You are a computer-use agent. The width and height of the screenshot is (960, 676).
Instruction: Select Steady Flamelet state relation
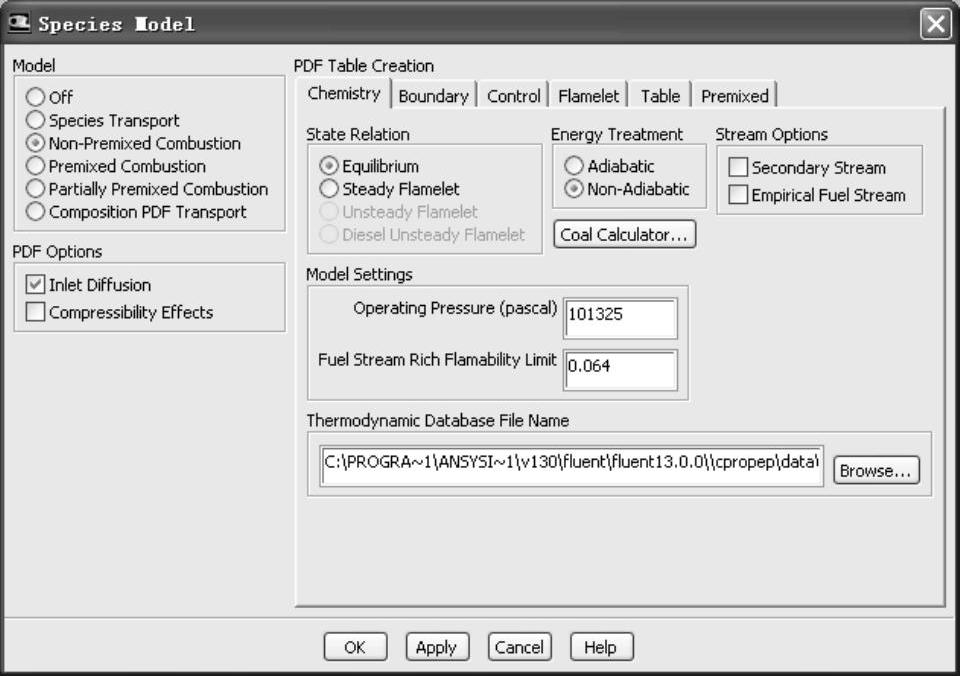(329, 189)
